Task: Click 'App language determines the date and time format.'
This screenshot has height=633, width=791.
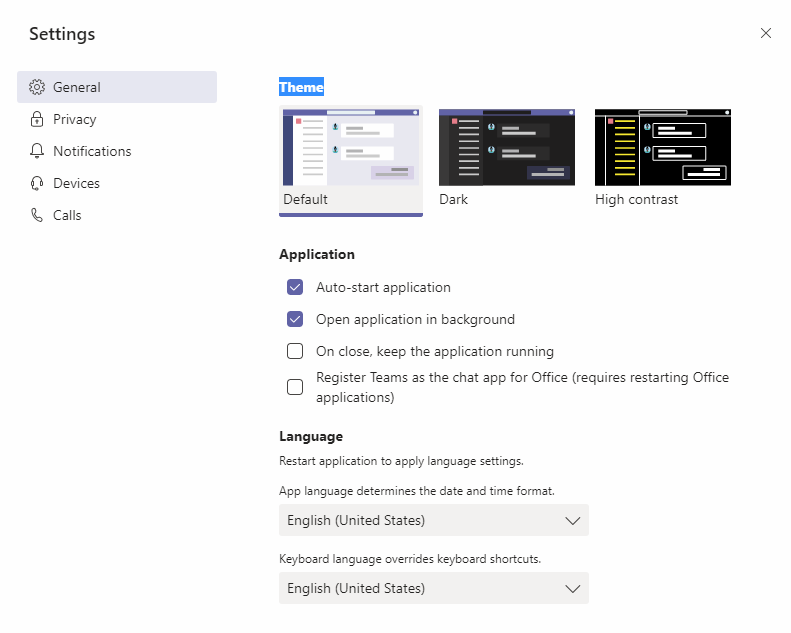Action: pyautogui.click(x=417, y=491)
